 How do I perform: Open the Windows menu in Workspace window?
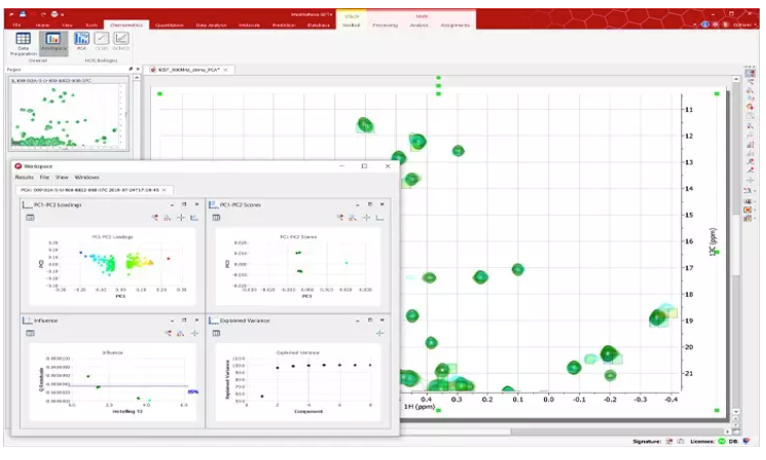[x=87, y=177]
